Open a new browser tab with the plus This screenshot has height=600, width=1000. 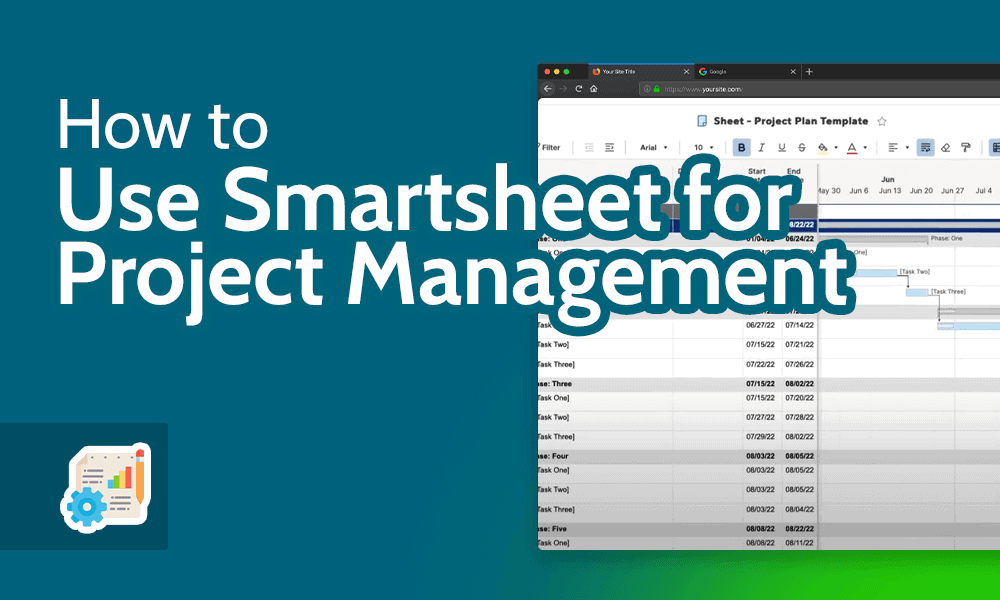click(809, 71)
